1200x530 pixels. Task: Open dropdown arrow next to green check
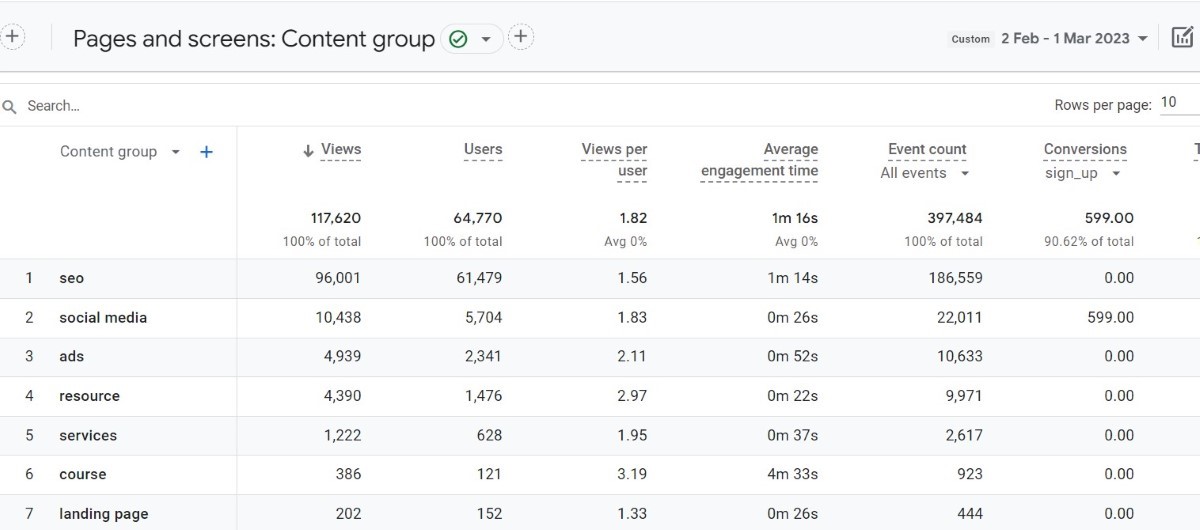coord(486,39)
